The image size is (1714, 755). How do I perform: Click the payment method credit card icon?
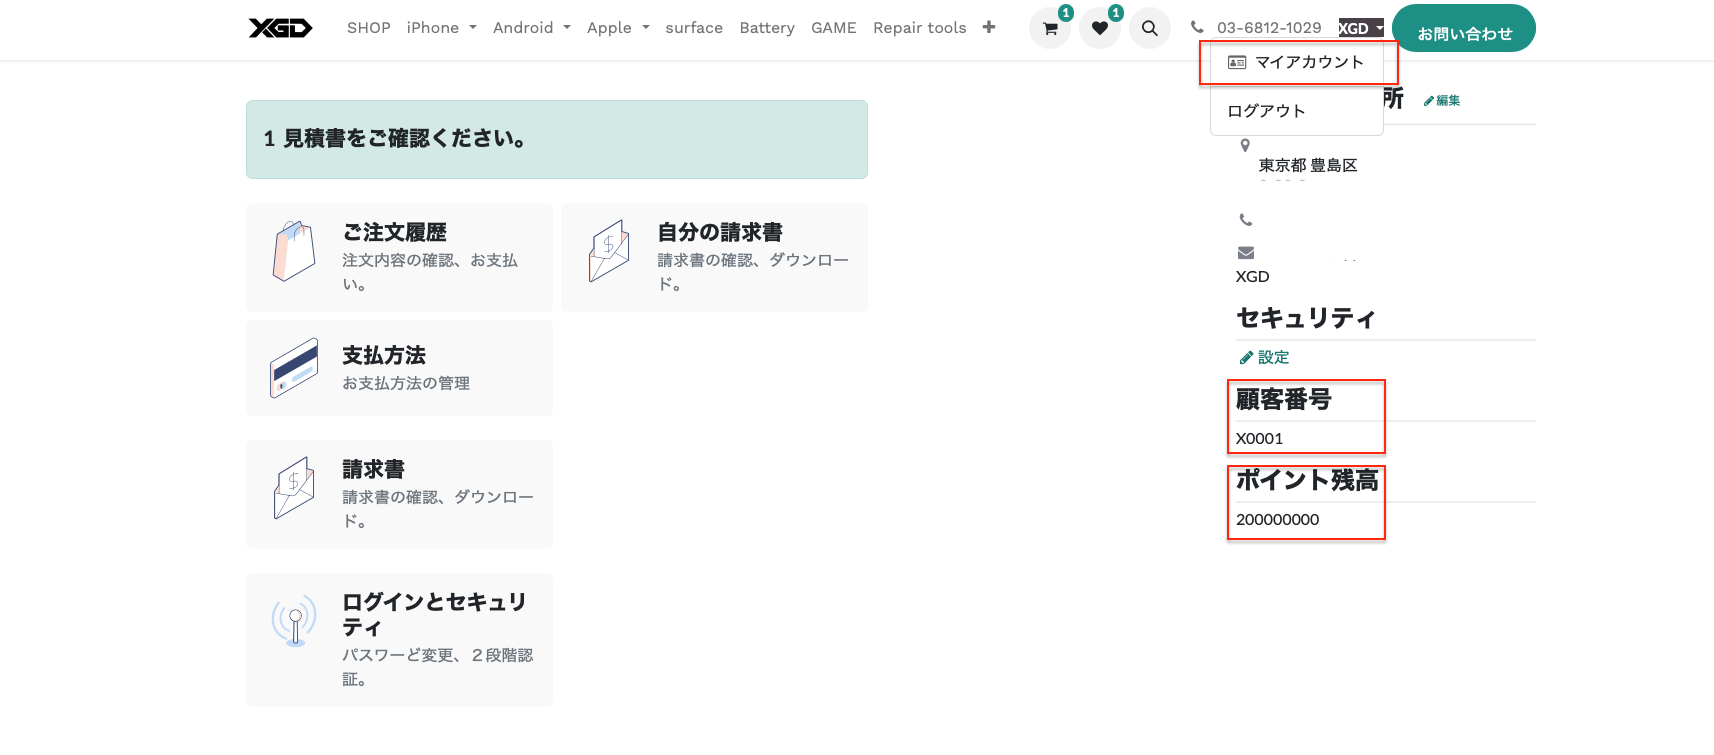[293, 368]
